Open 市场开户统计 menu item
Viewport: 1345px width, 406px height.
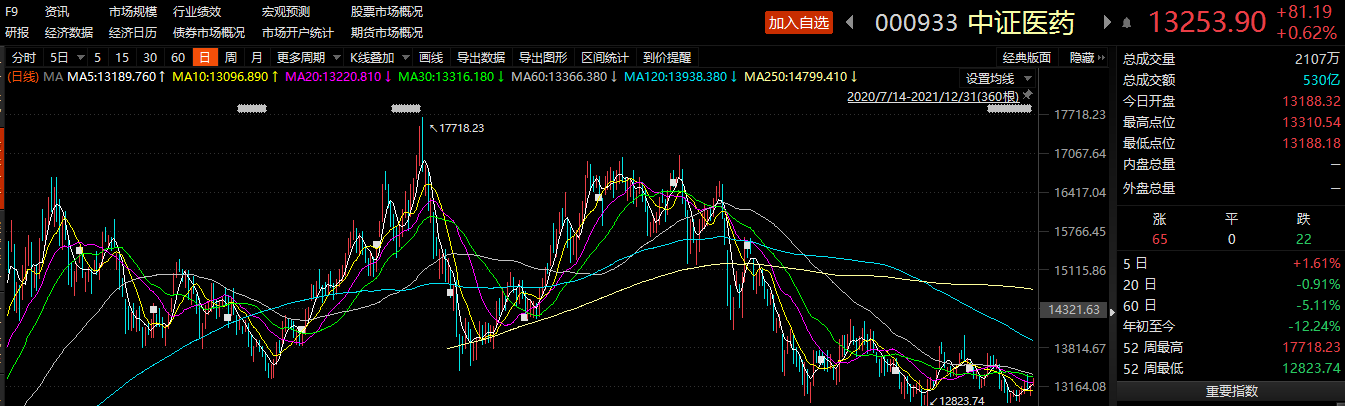[x=298, y=32]
